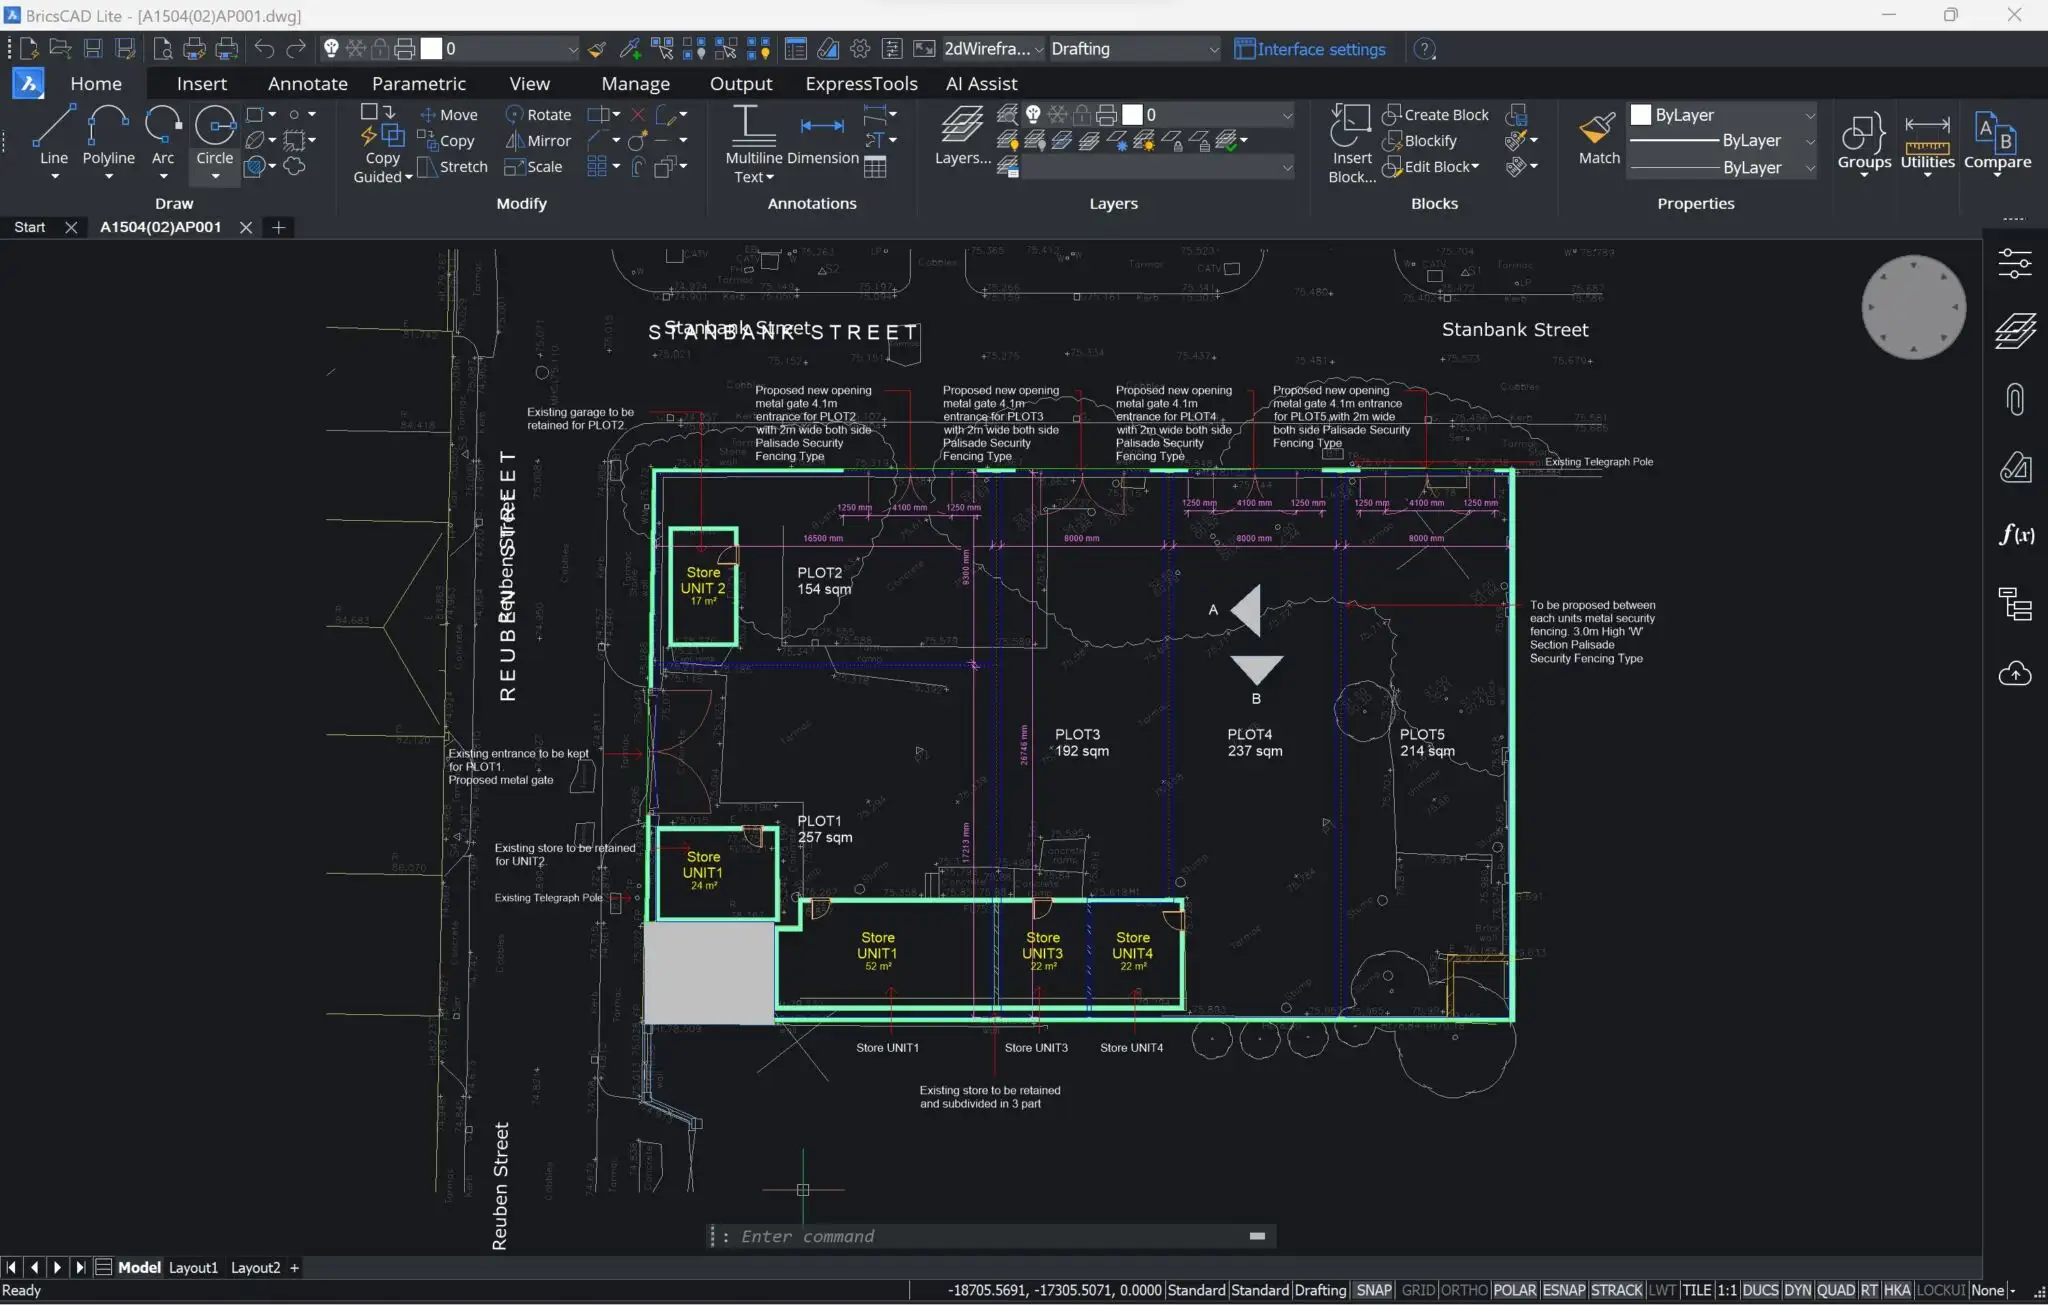Click Interface settings button

pos(1310,49)
